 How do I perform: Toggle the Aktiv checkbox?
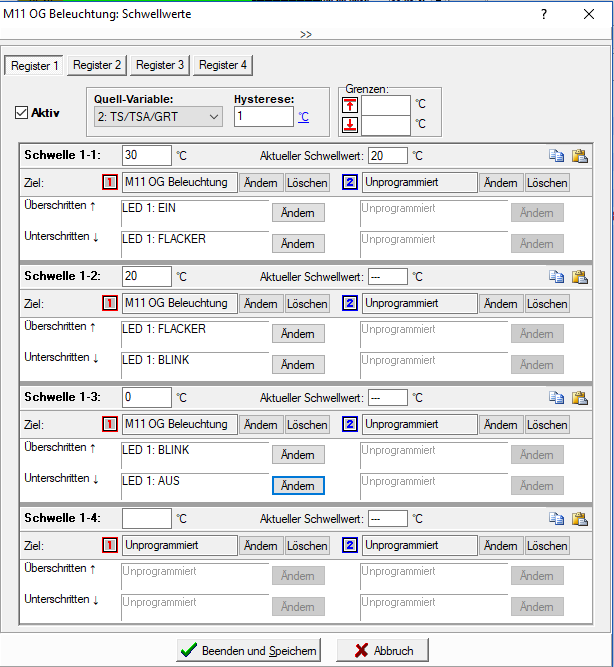pos(22,113)
